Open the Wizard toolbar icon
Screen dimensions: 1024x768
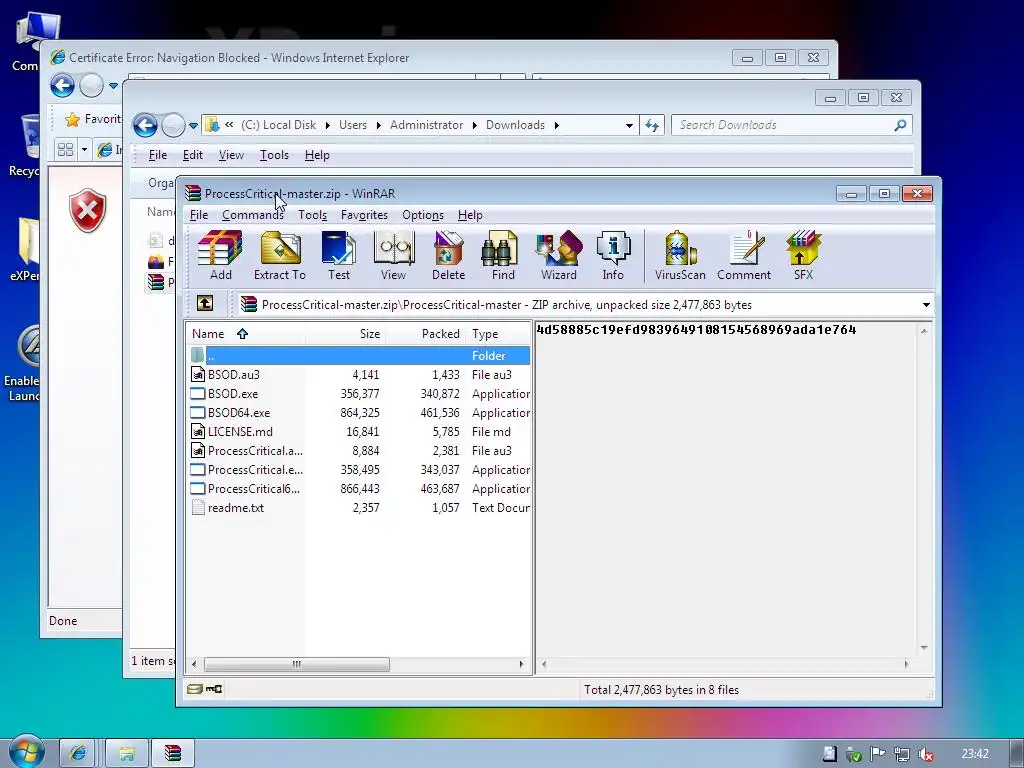pyautogui.click(x=558, y=255)
